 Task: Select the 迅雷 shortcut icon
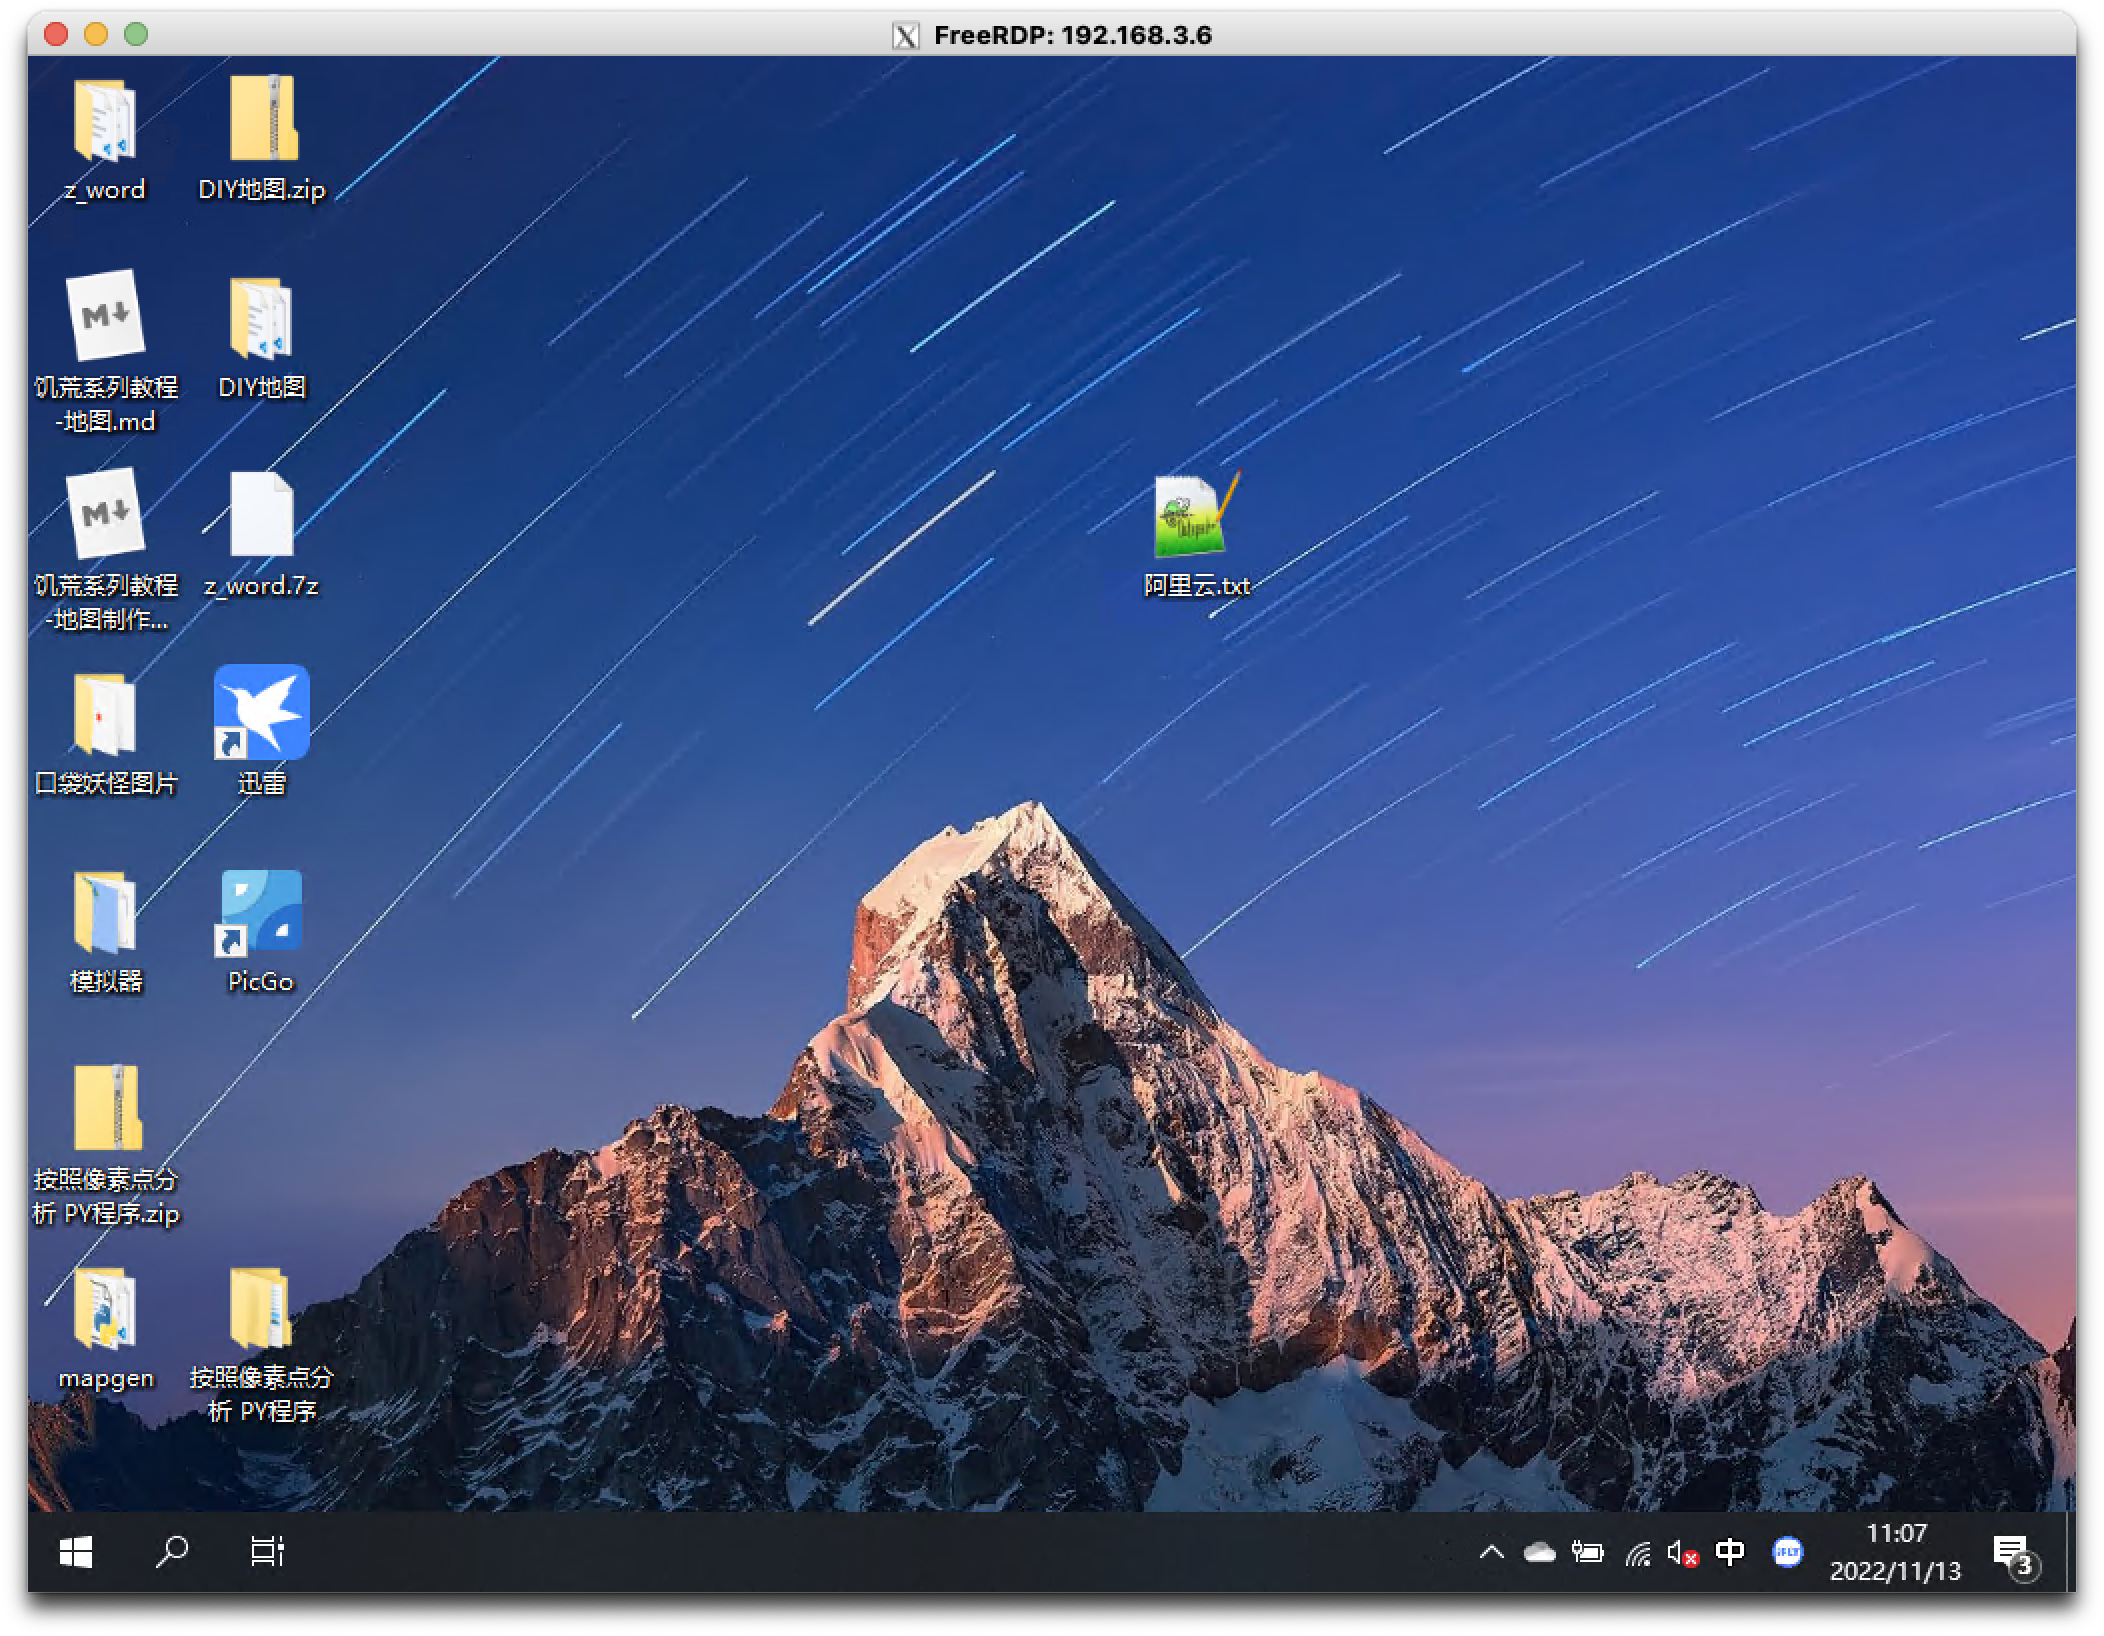[261, 713]
